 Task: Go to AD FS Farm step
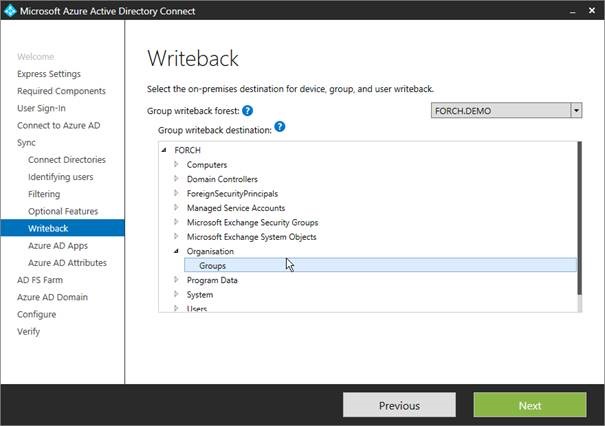click(x=40, y=280)
